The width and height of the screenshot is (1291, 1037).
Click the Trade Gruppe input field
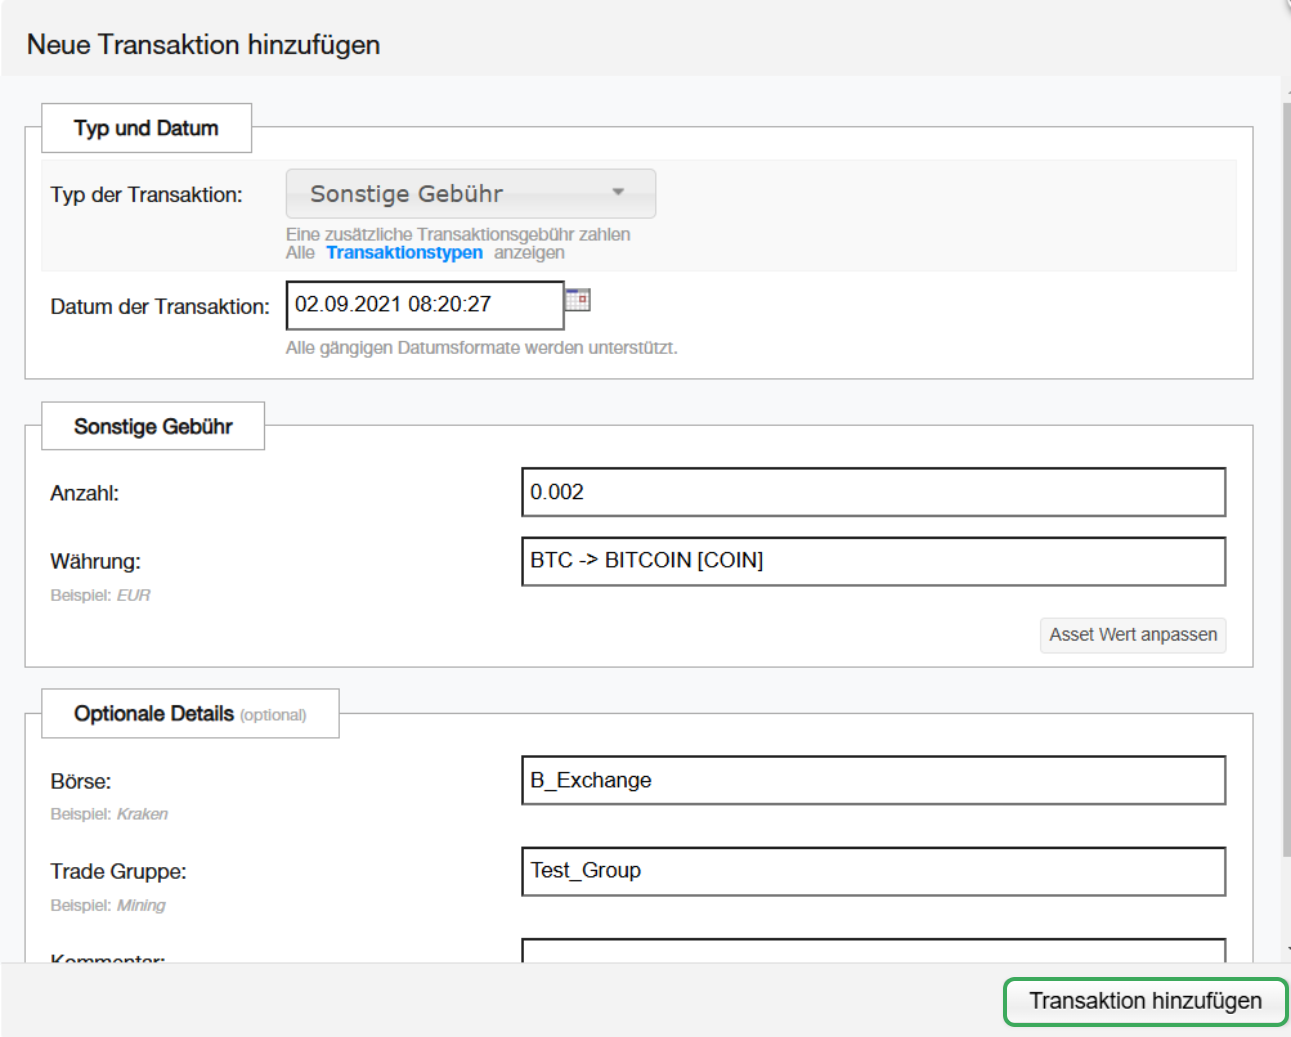coord(873,871)
